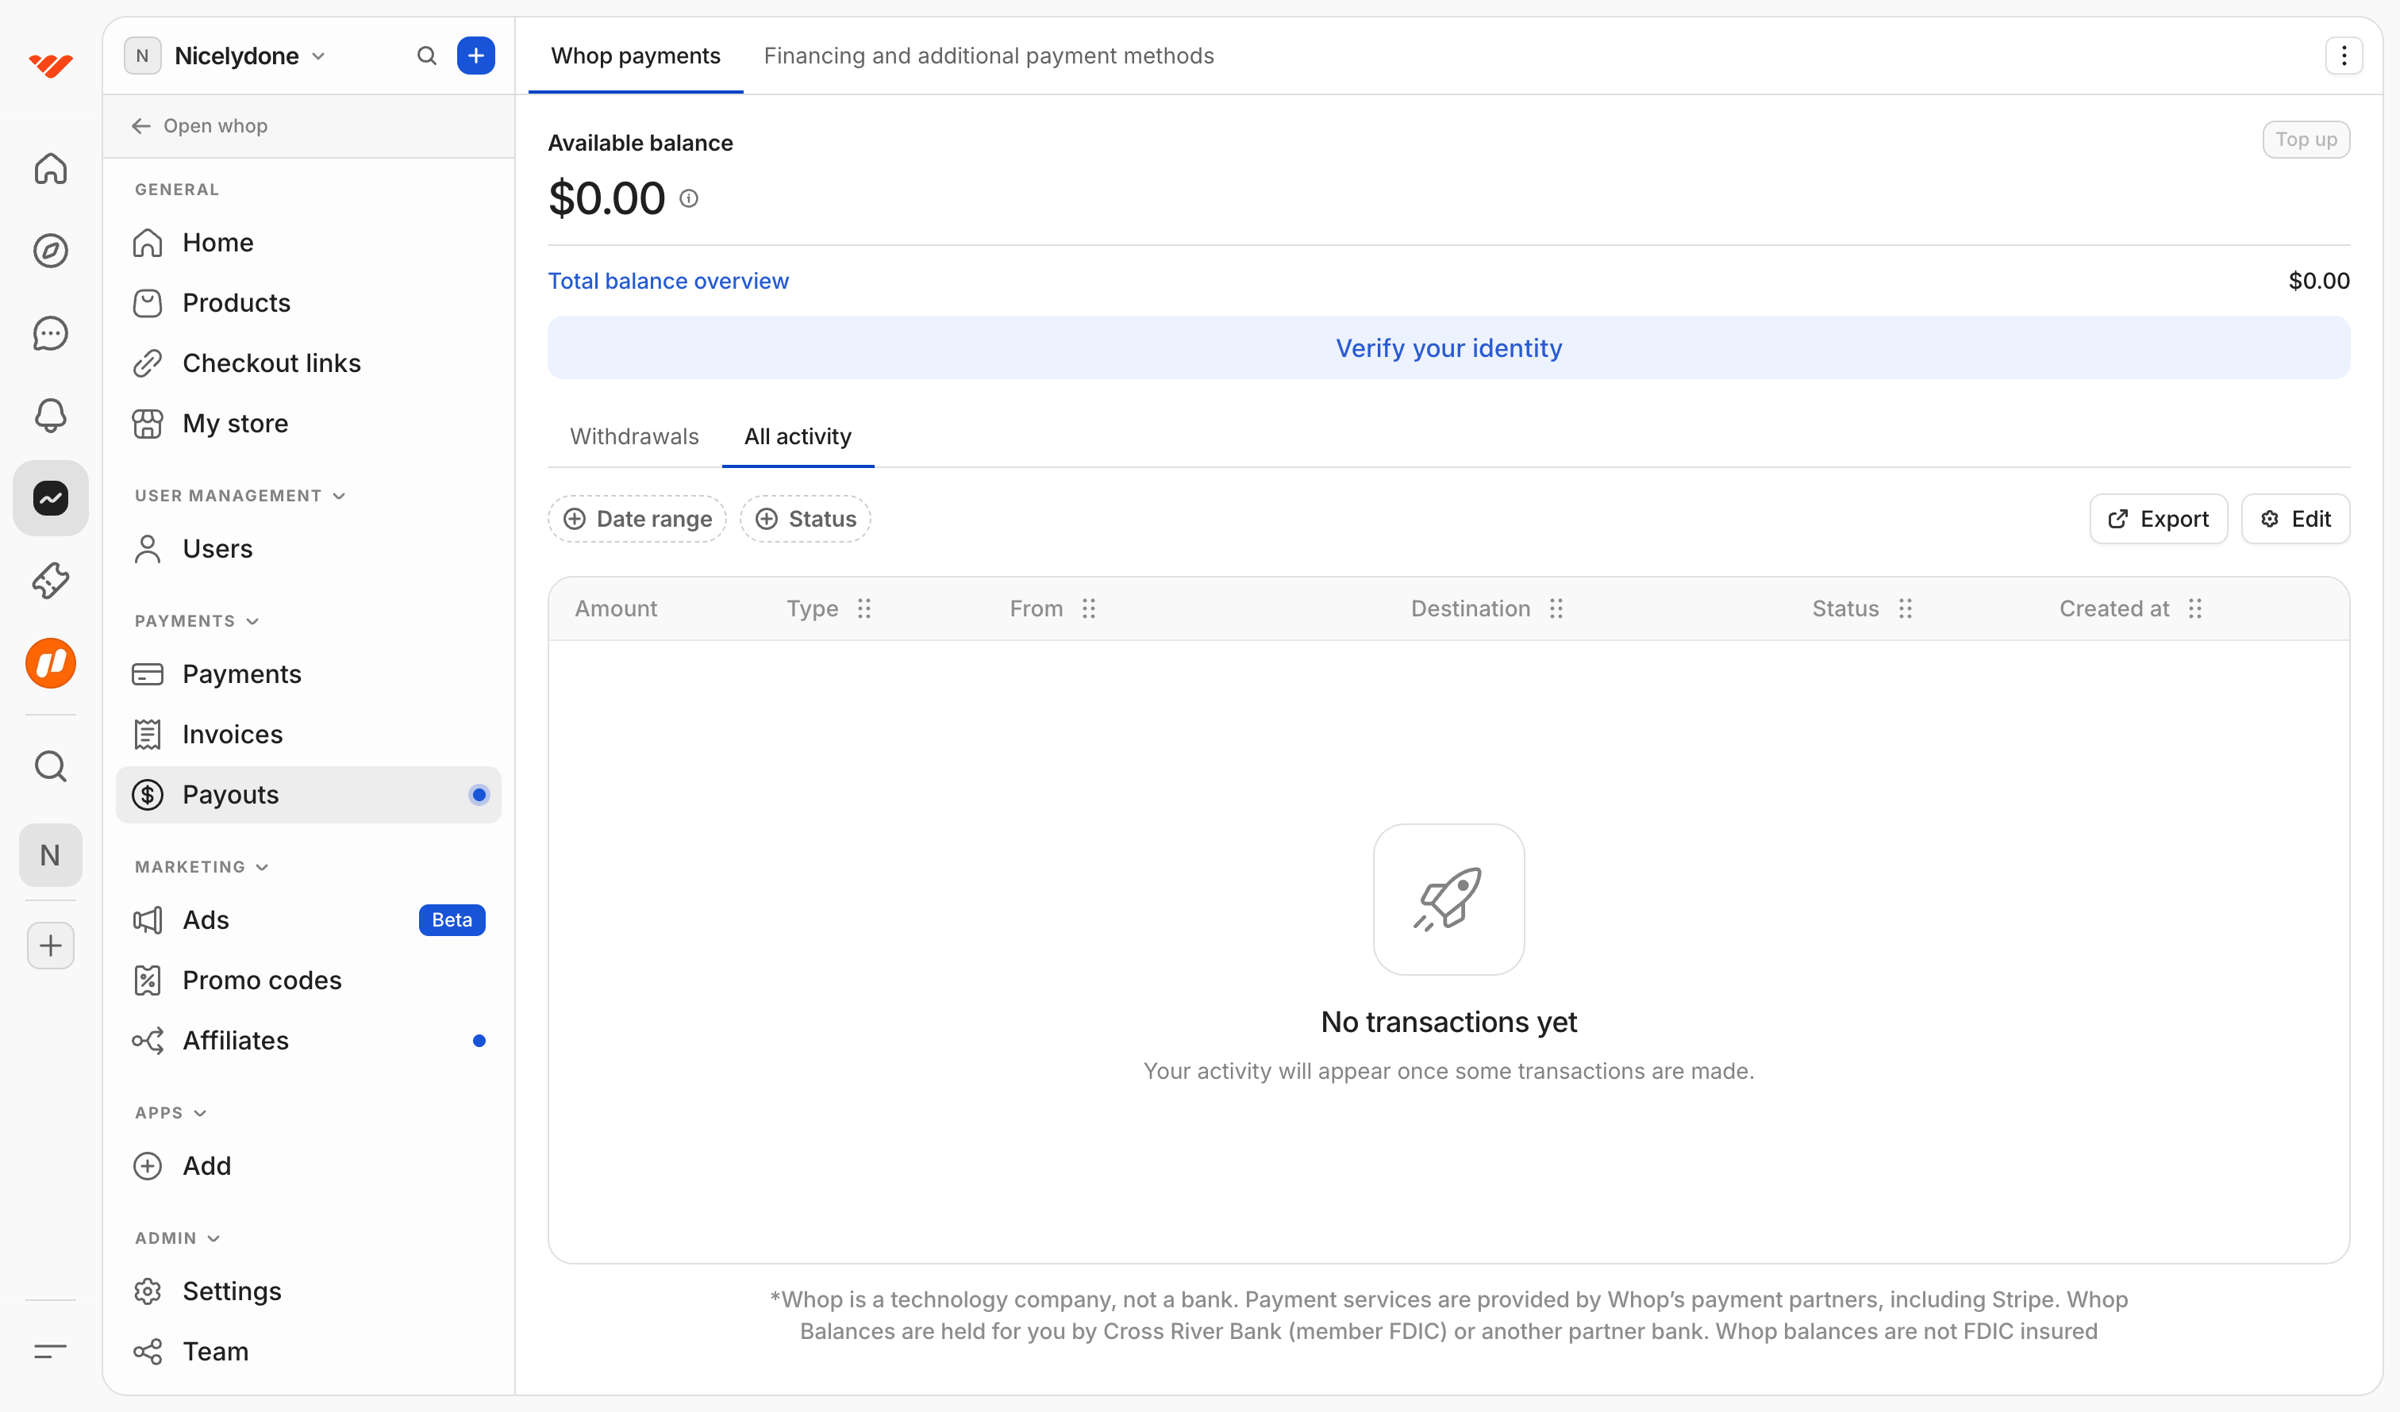The width and height of the screenshot is (2400, 1412).
Task: Open the Notifications bell icon
Action: tap(50, 415)
